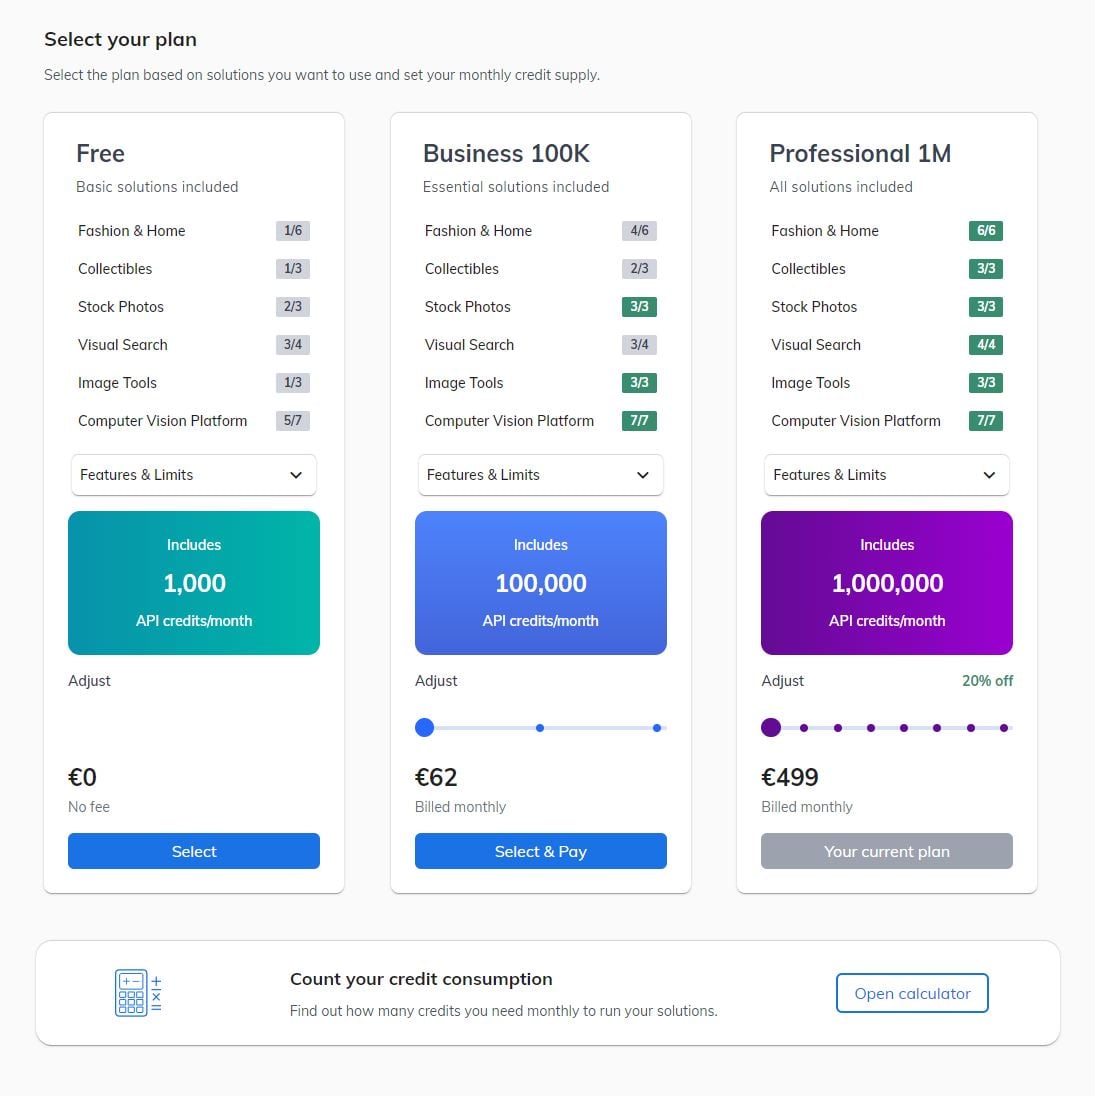
Task: Click the 4/4 Visual Search badge on Professional 1M
Action: (986, 344)
